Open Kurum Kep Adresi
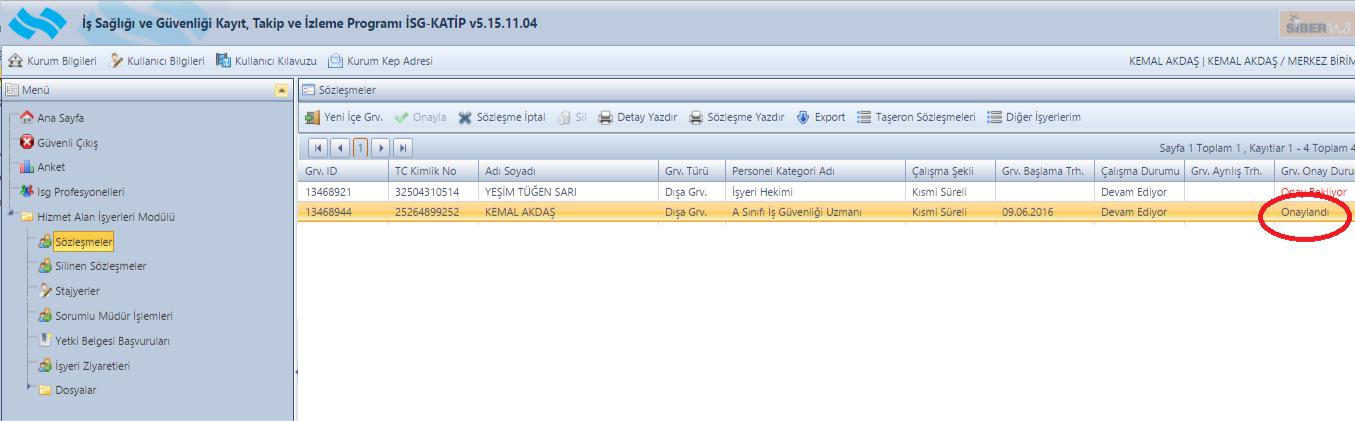Image resolution: width=1355 pixels, height=421 pixels. 380,61
